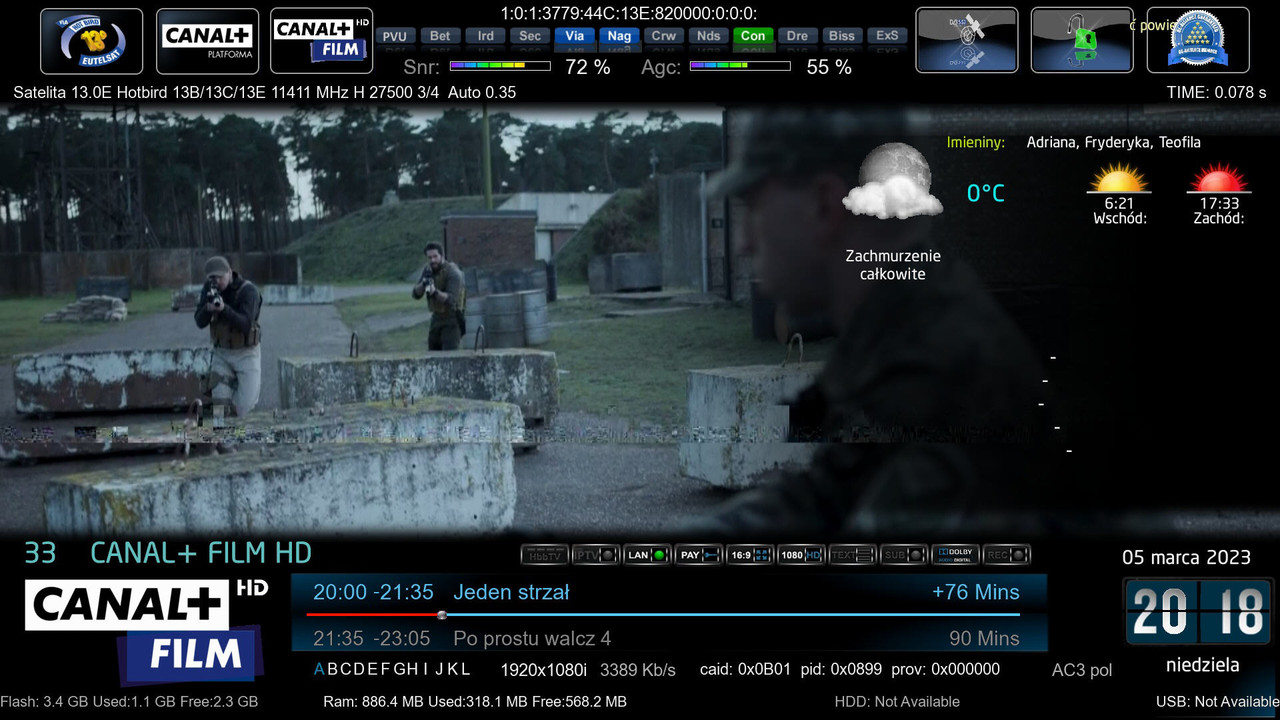
Task: Click the PVU crypto indicator
Action: 395,35
